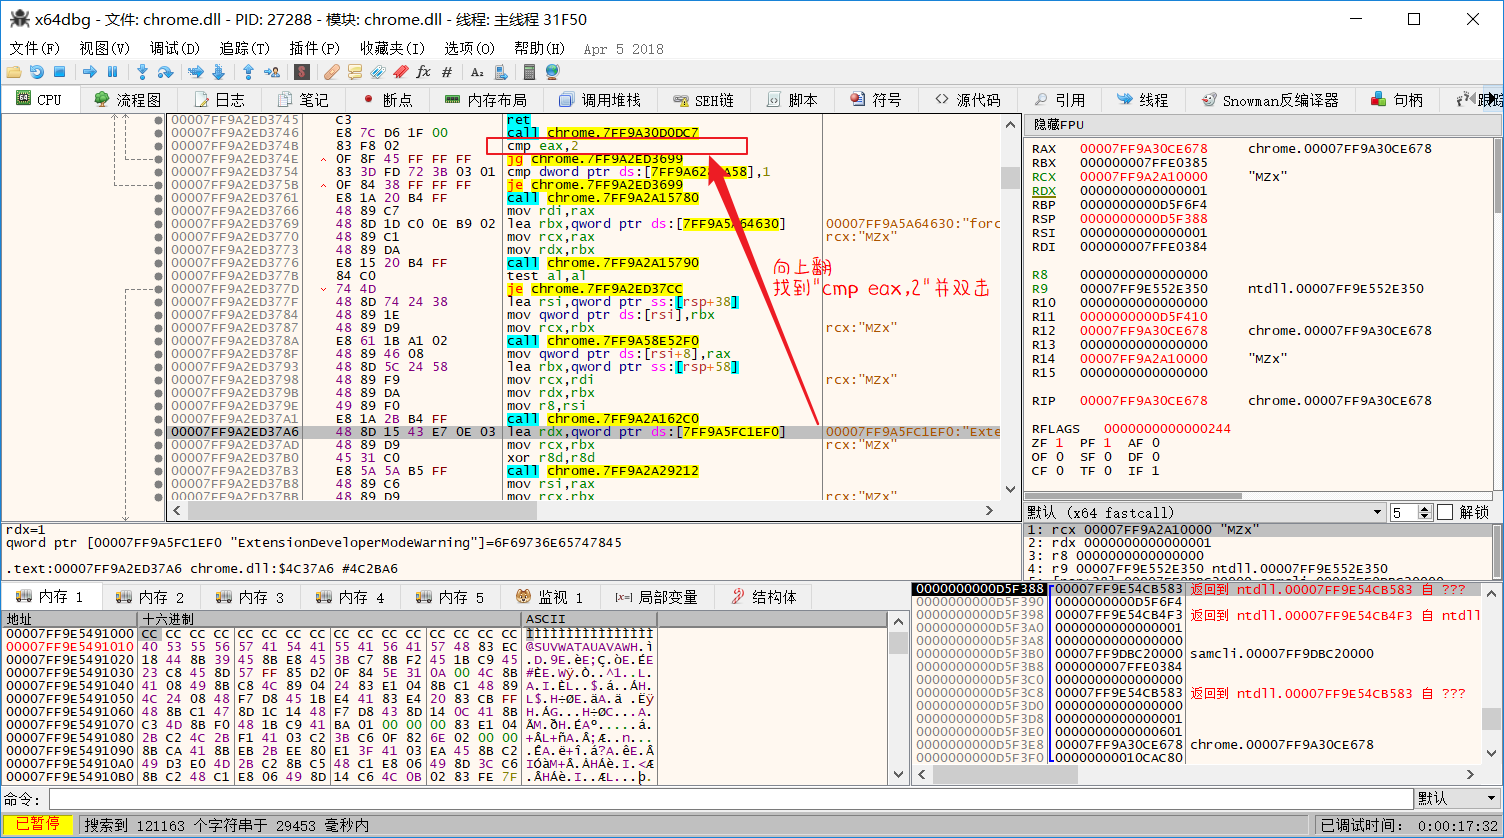Select the RAX register value 00007FF9A30CE678
The width and height of the screenshot is (1504, 838).
click(x=1143, y=148)
